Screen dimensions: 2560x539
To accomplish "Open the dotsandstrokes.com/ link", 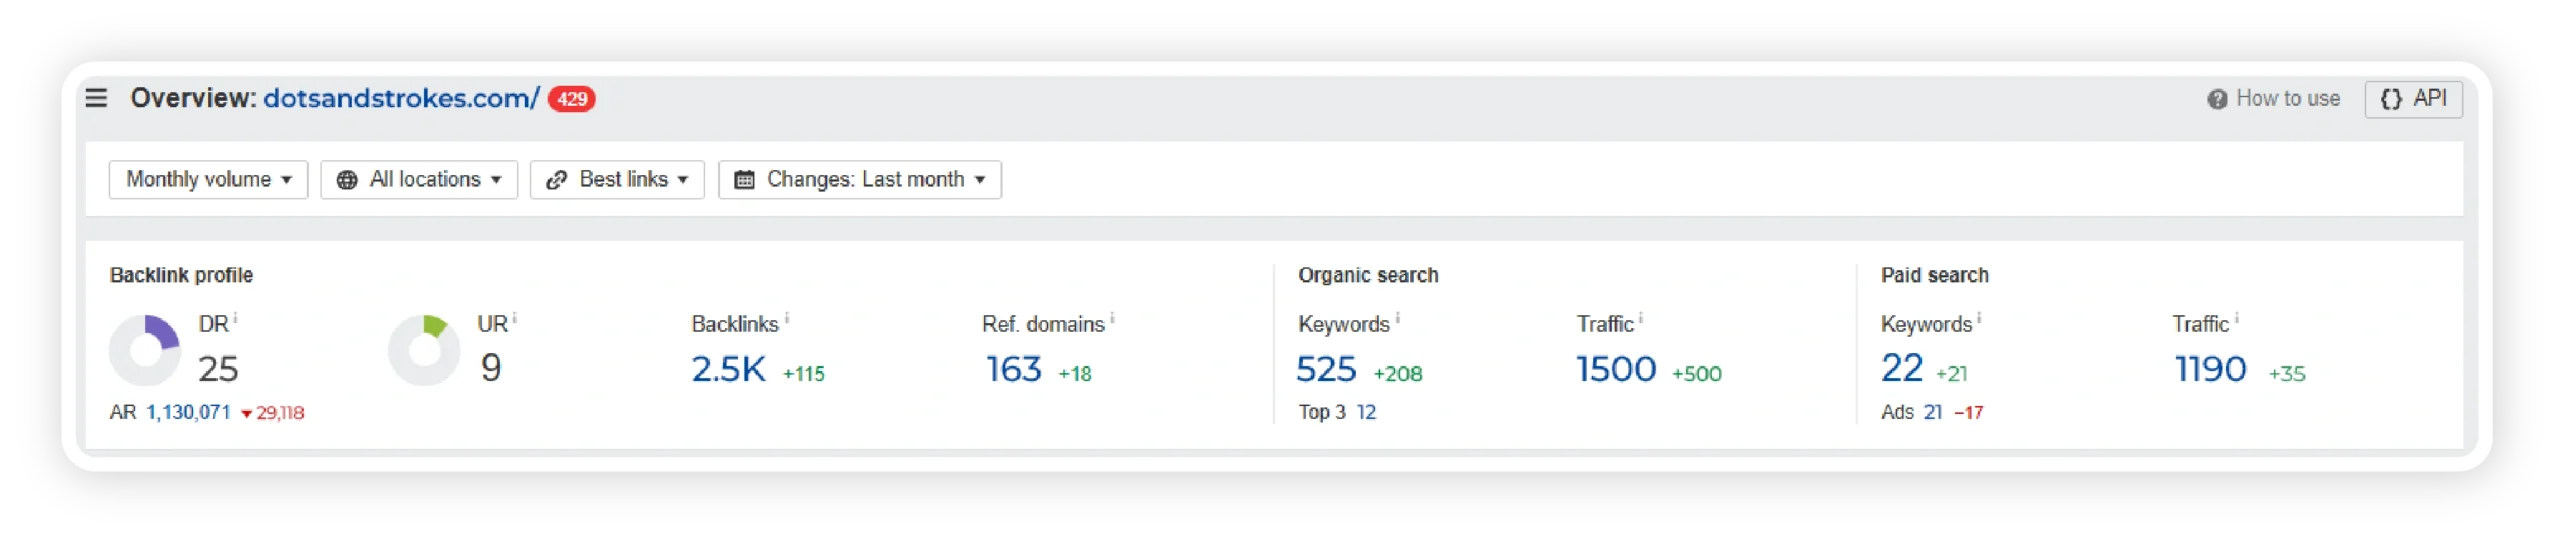I will pos(400,98).
